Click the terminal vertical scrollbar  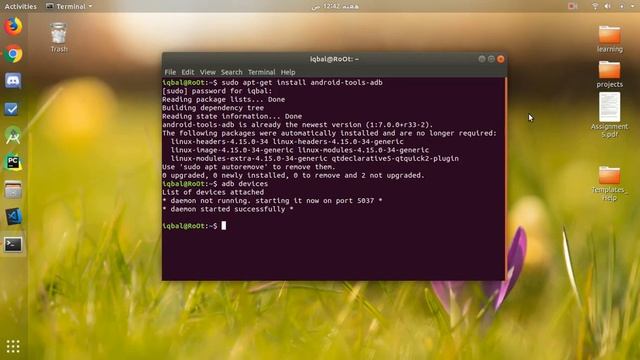pyautogui.click(x=506, y=179)
